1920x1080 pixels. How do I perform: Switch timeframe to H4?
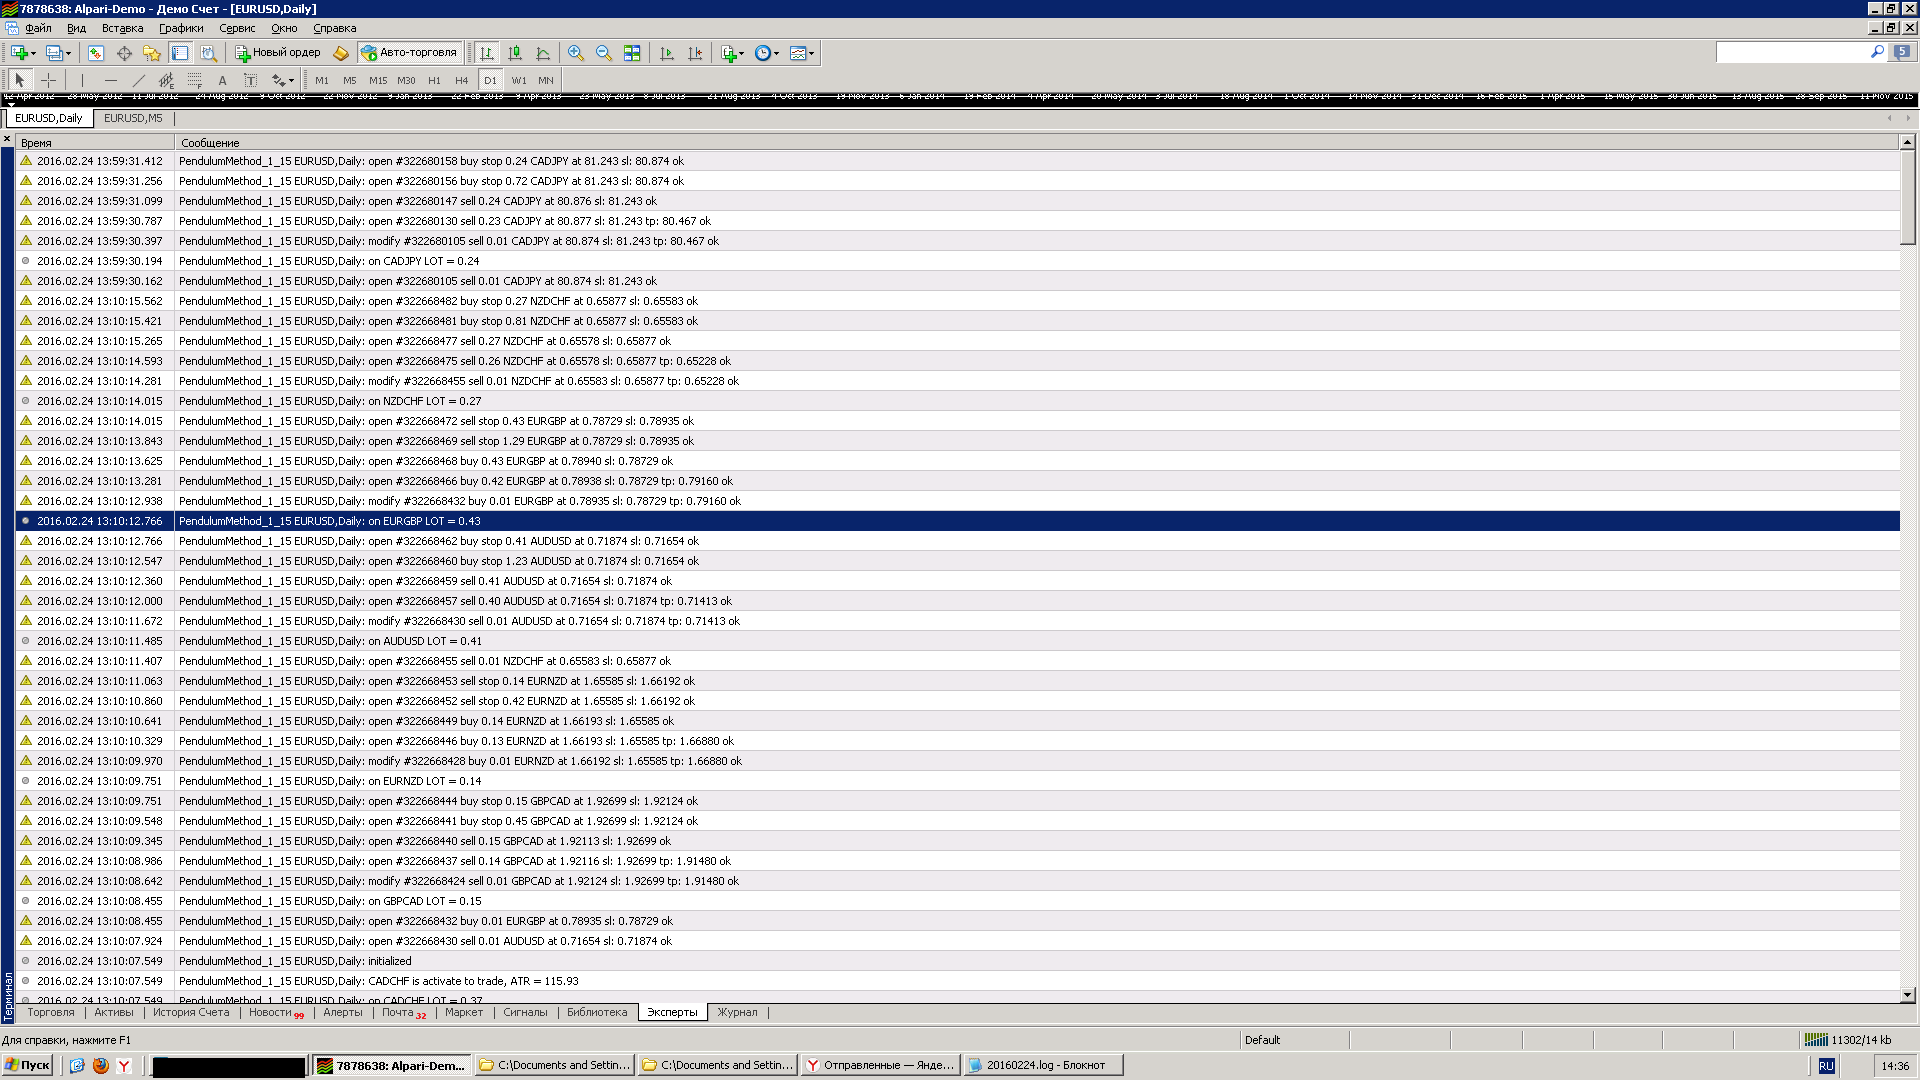tap(462, 80)
